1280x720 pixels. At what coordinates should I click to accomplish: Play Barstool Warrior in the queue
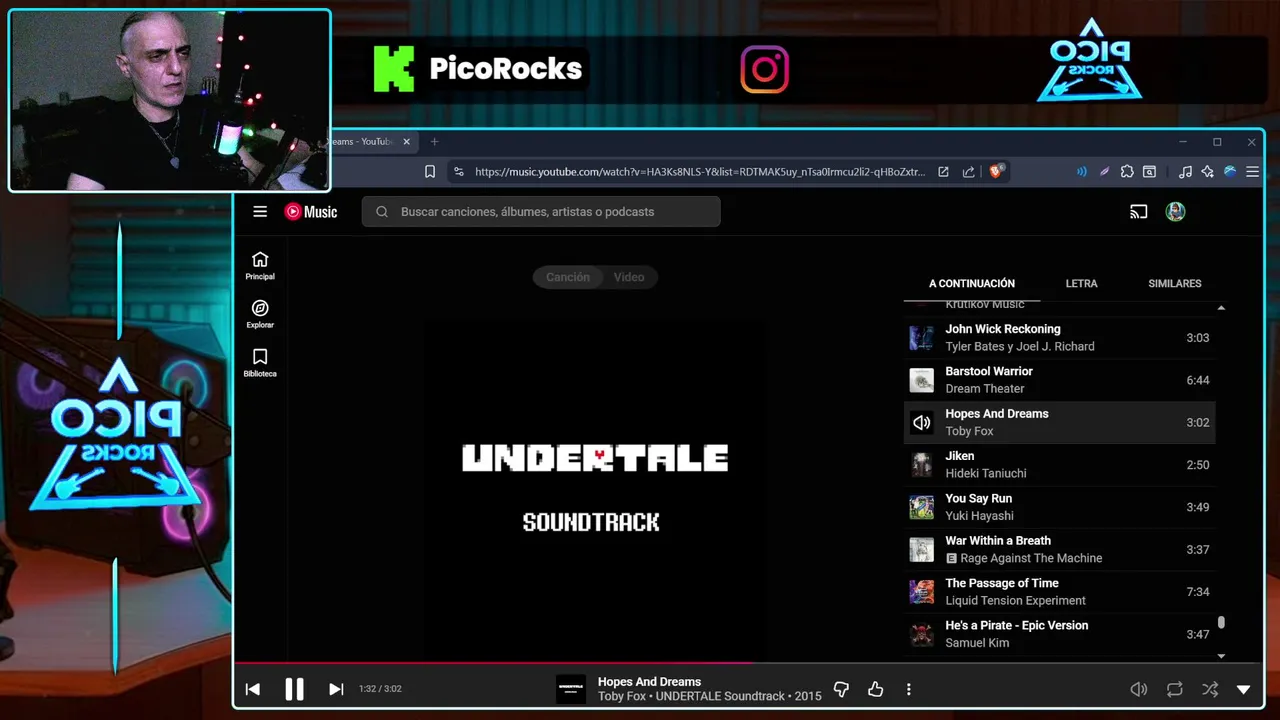click(1059, 380)
